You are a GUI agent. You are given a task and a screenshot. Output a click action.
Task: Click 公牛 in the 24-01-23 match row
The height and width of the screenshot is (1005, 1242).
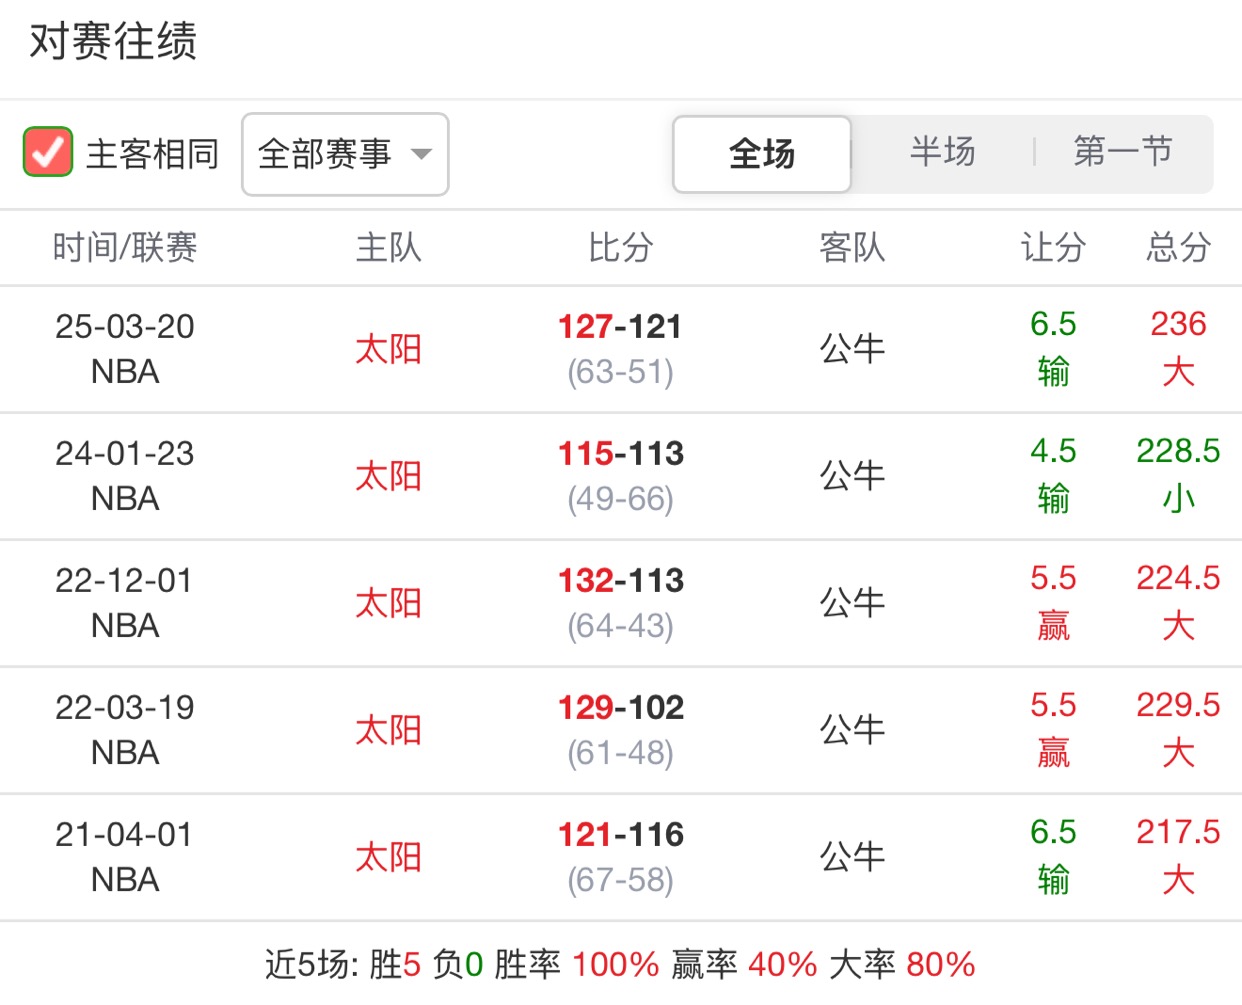[852, 476]
